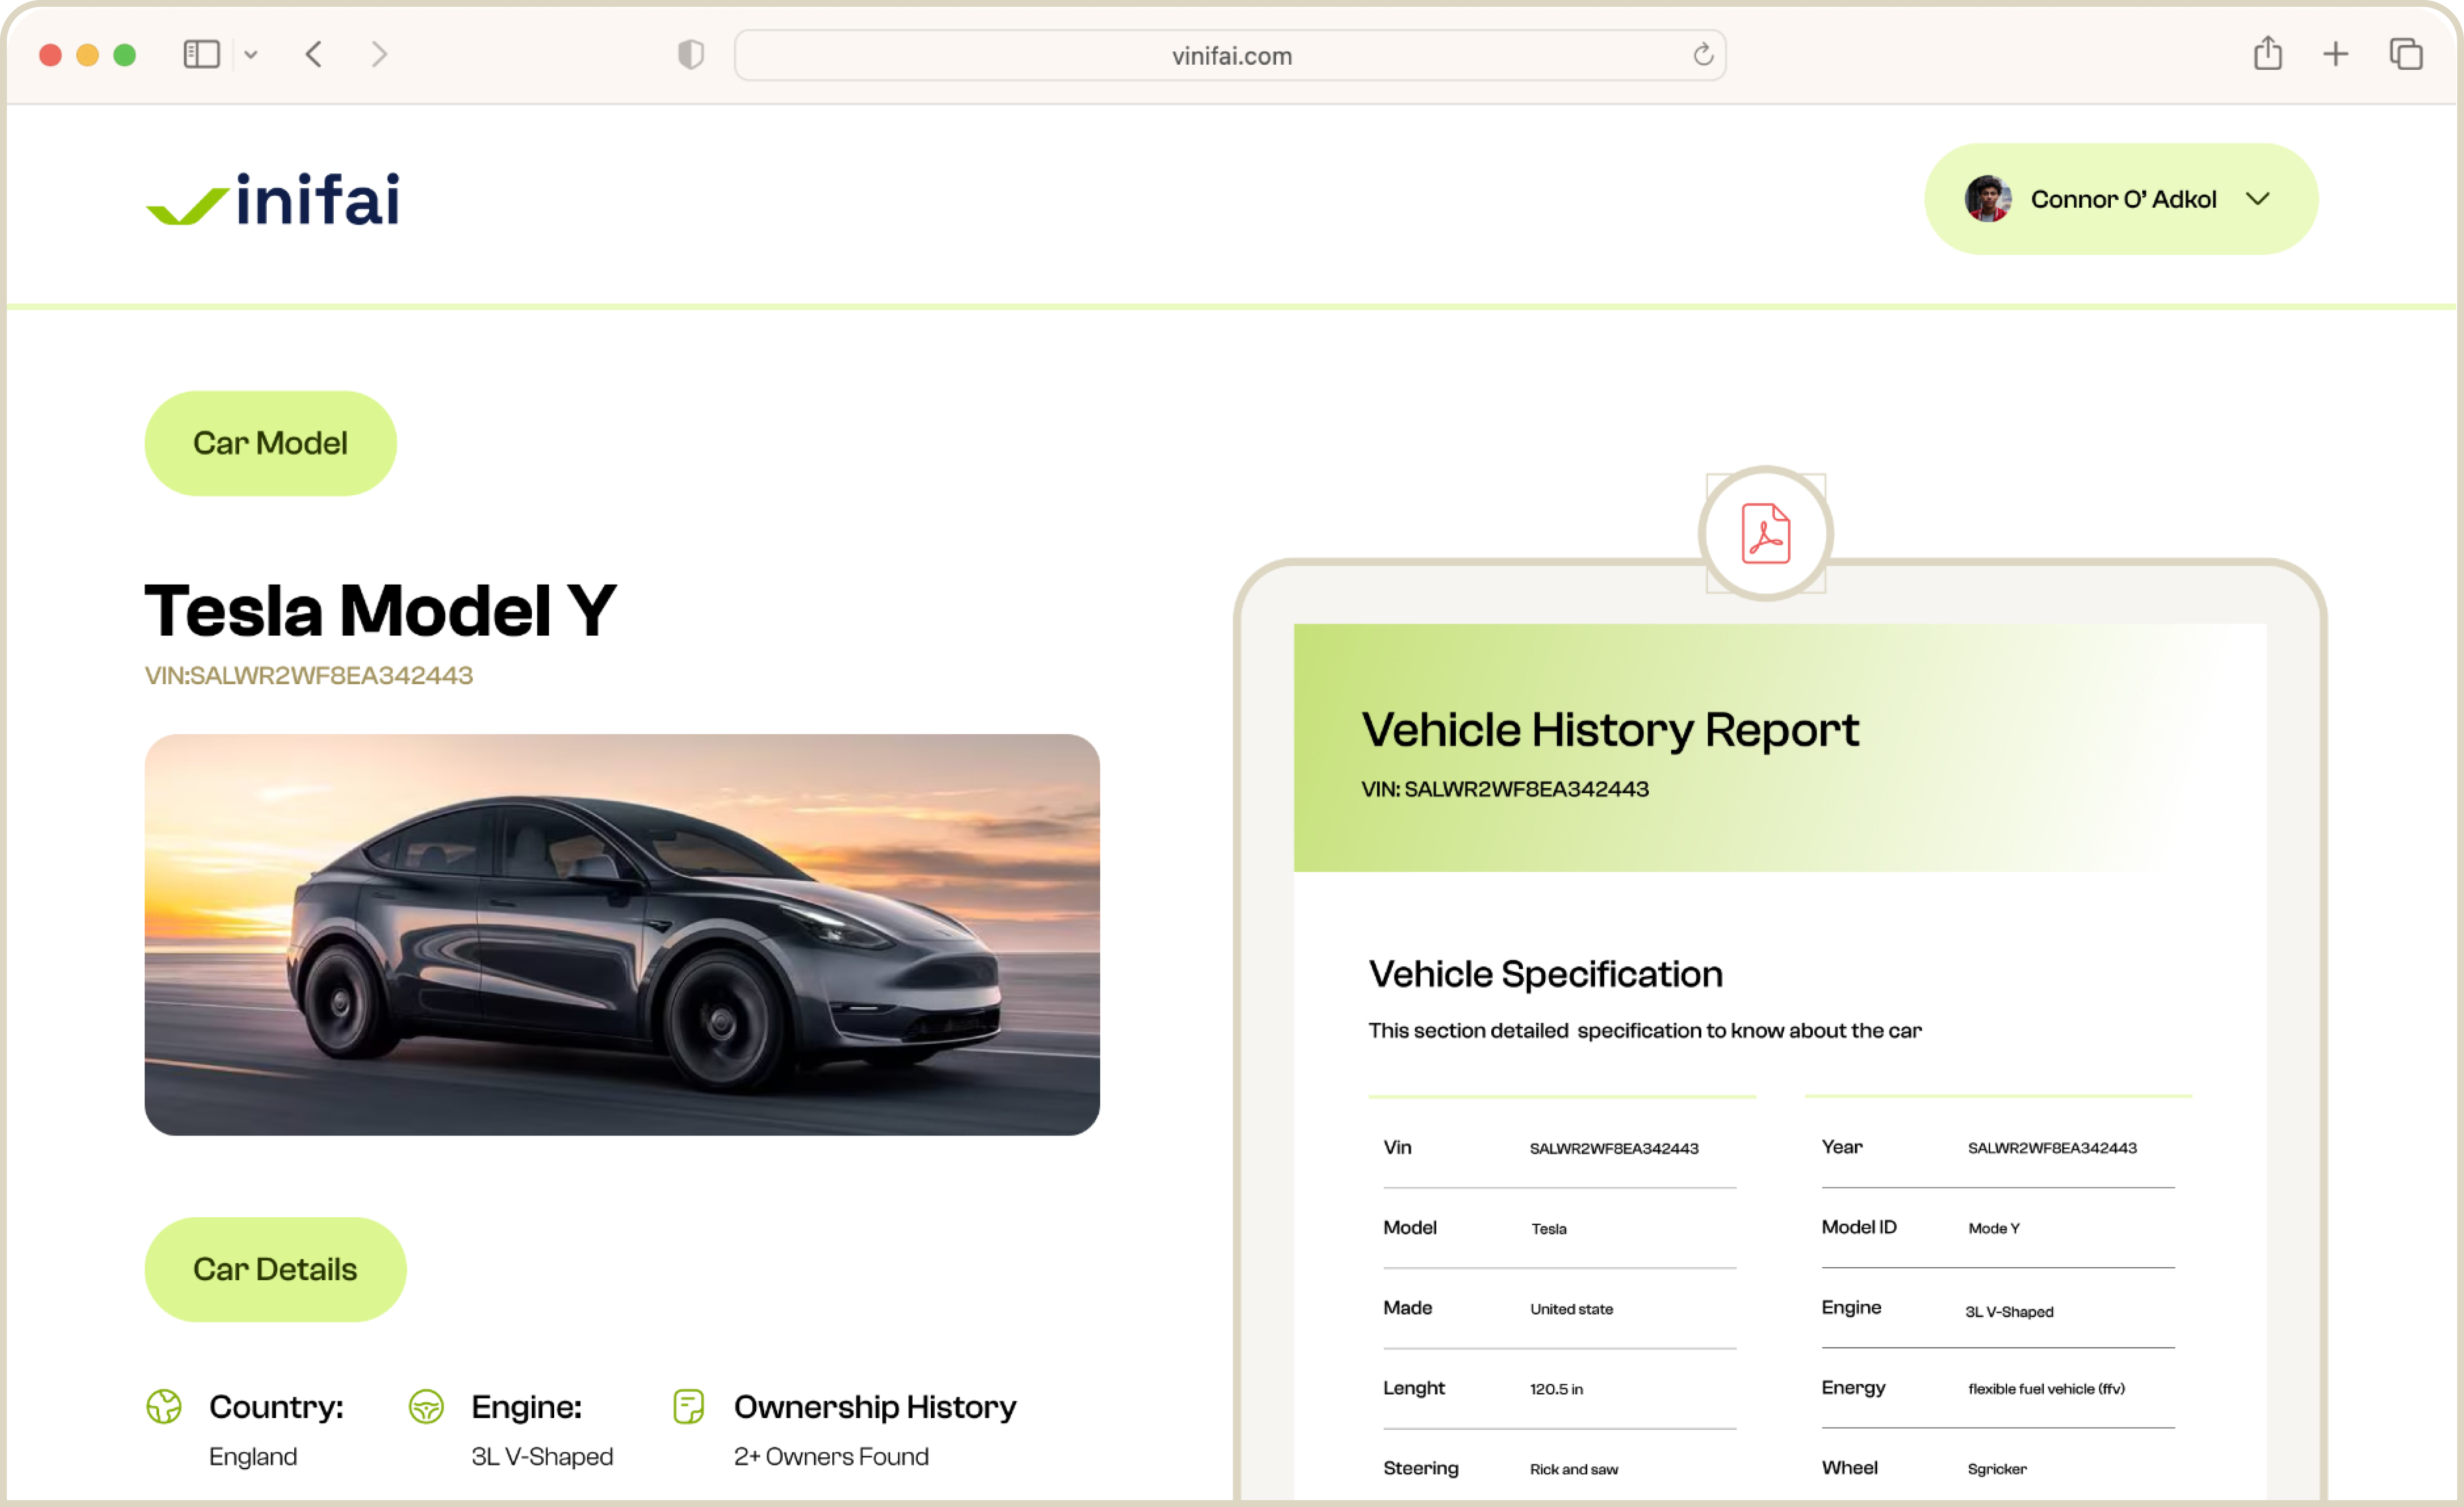Select the Car Model pill
2464x1507 pixels.
coord(271,443)
